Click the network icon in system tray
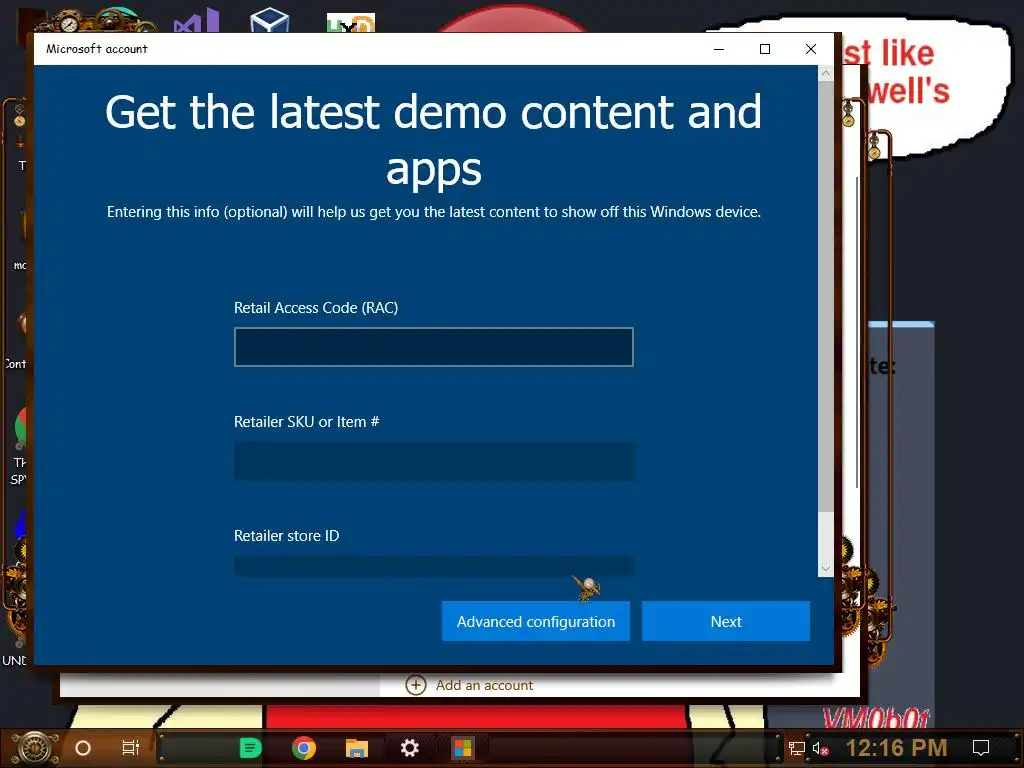The height and width of the screenshot is (768, 1024). (x=796, y=748)
